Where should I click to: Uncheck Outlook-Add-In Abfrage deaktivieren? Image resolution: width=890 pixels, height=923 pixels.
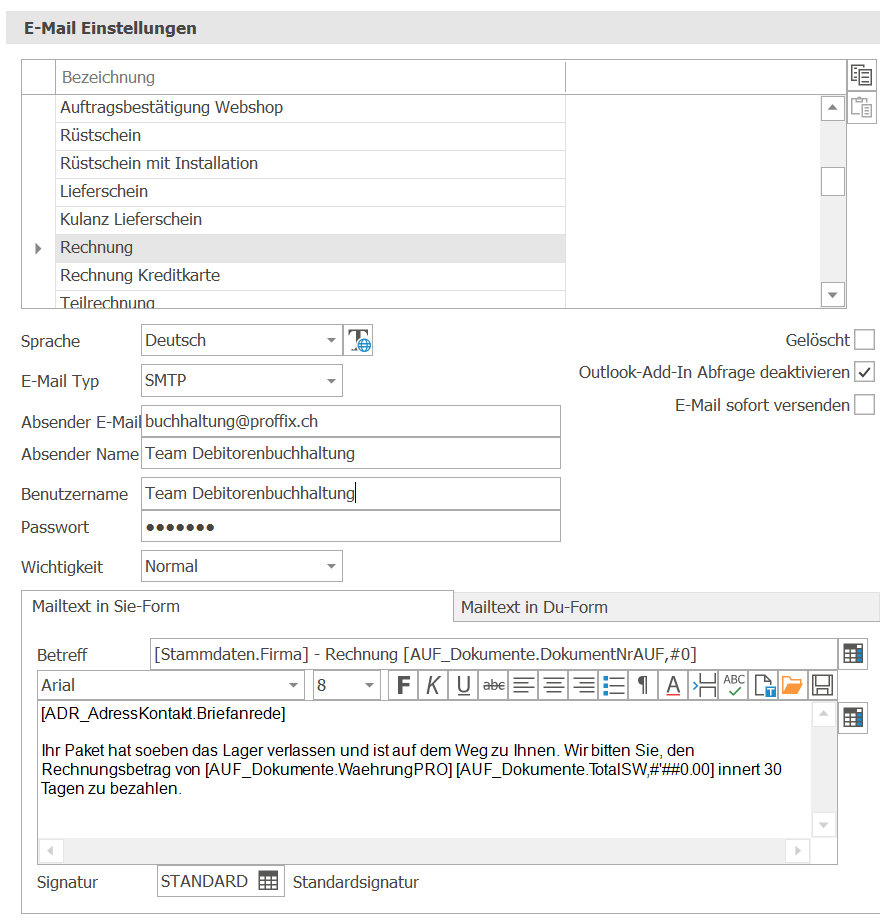click(864, 372)
